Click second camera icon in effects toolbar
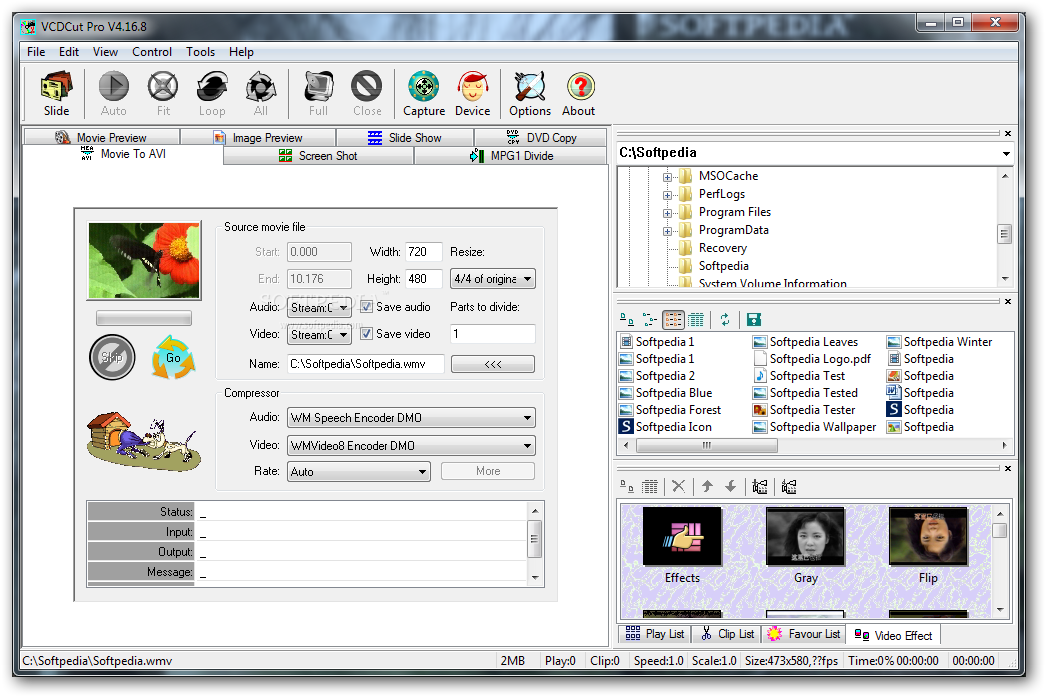This screenshot has width=1046, height=697. click(789, 486)
